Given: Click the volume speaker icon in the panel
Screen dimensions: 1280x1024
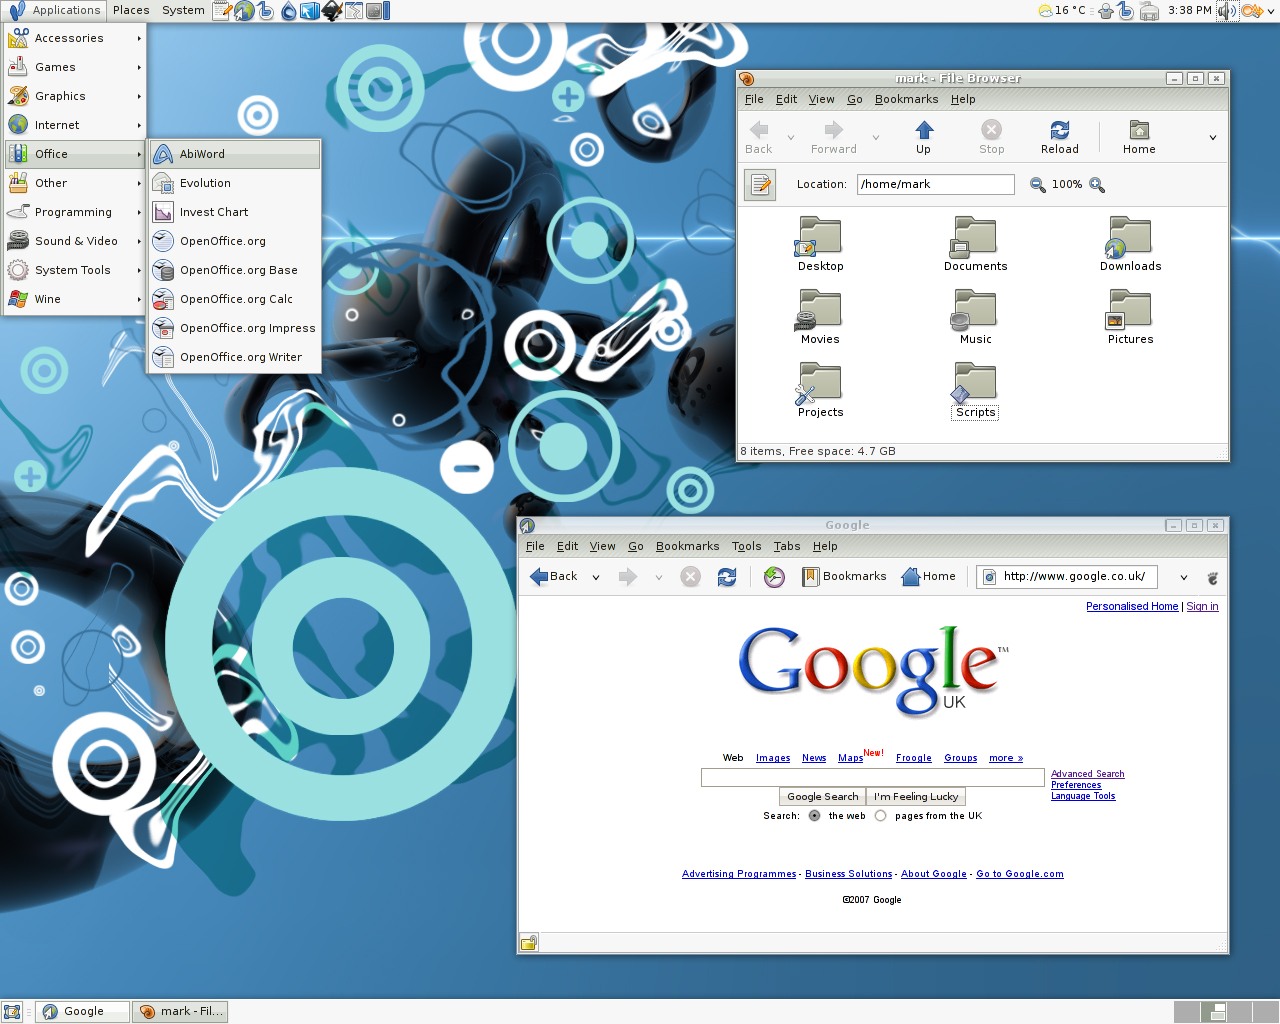Looking at the screenshot, I should click(1226, 11).
